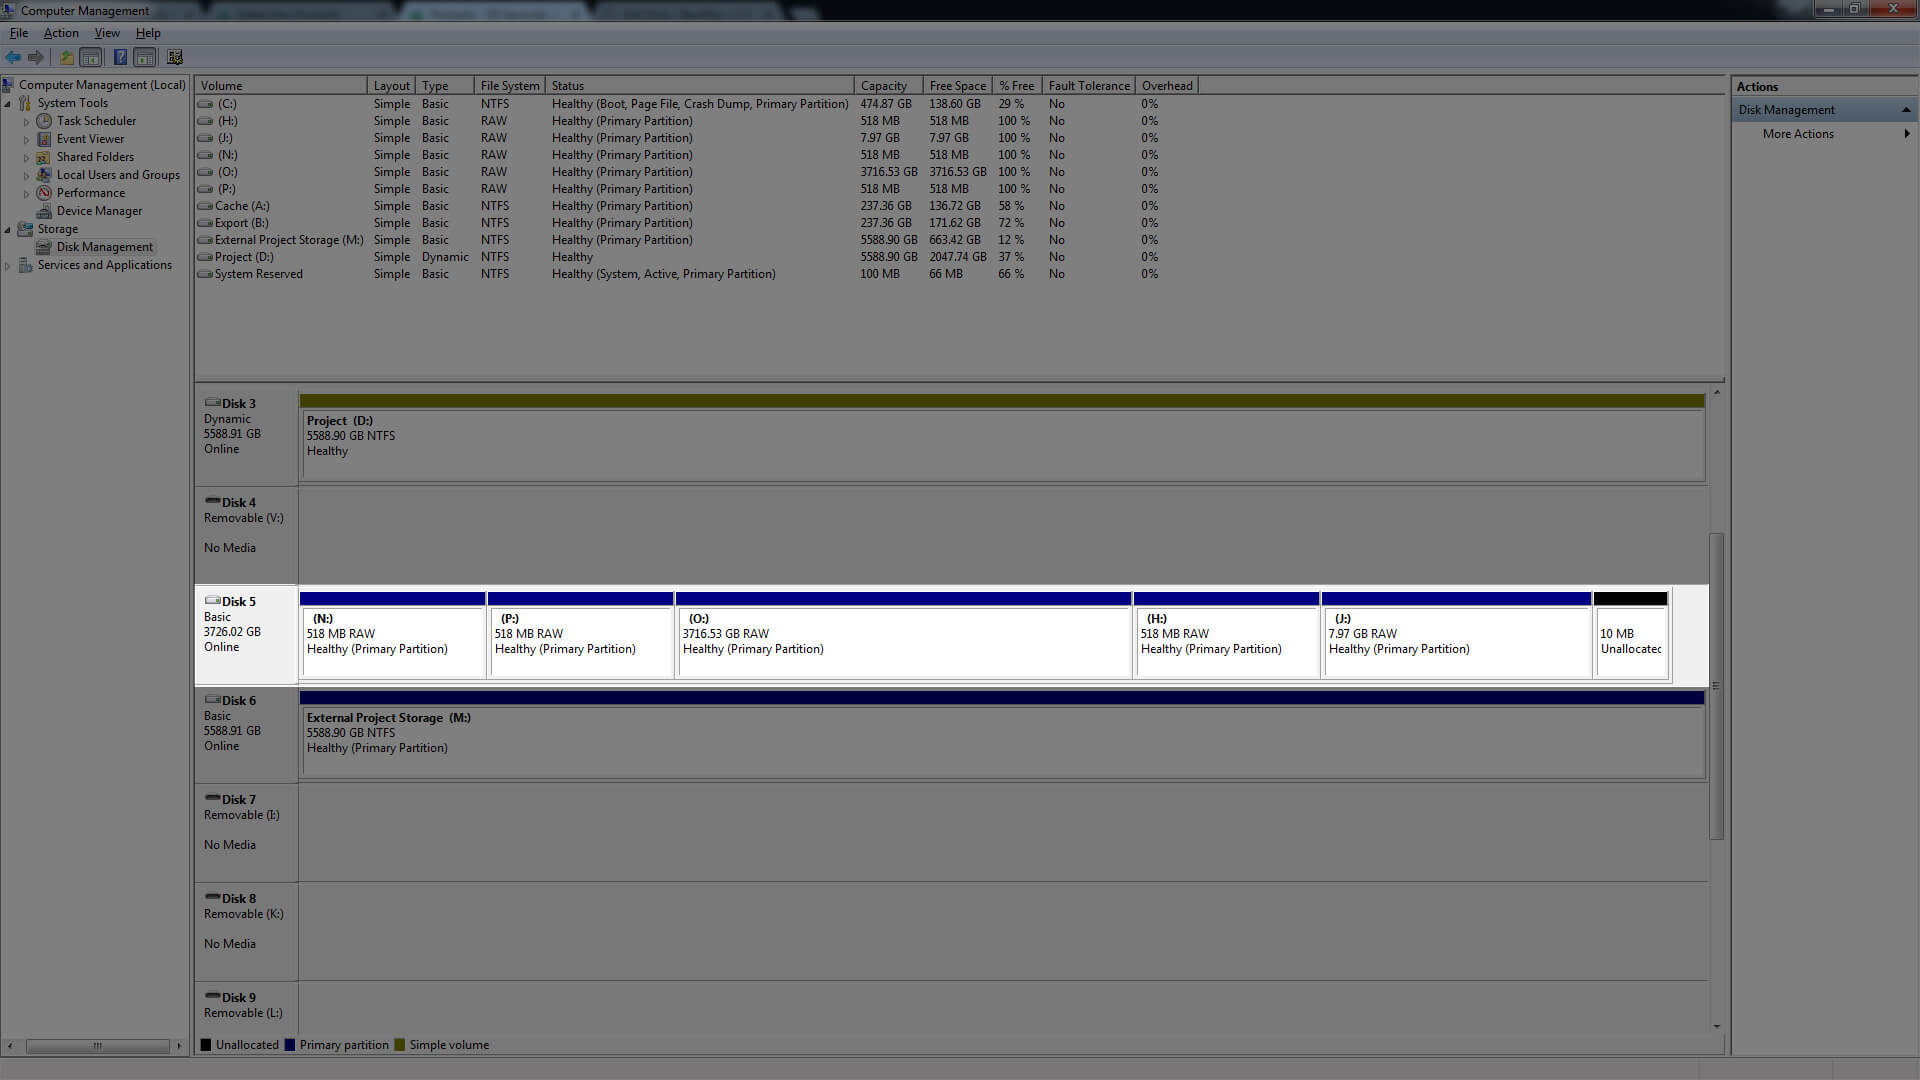Expand Services and Applications node

[8, 265]
